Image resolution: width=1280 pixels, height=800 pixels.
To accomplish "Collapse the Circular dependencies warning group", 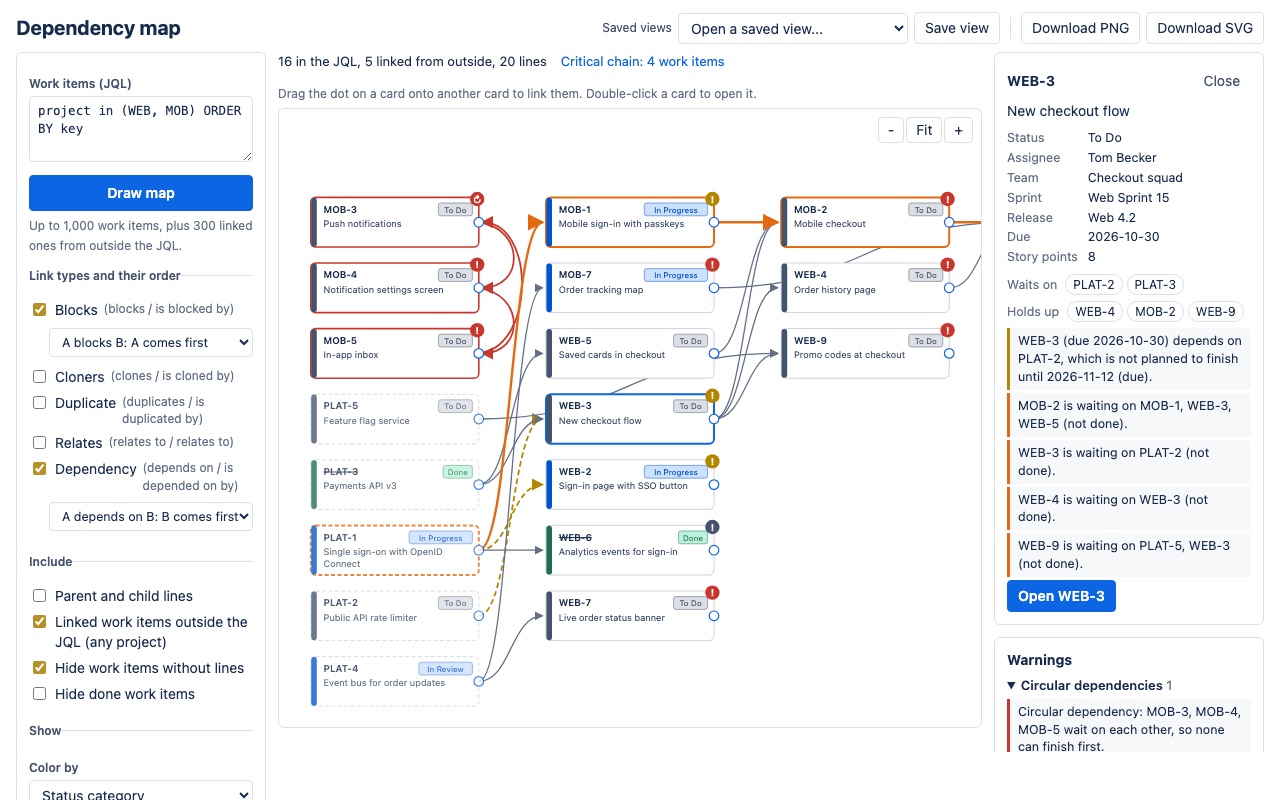I will click(x=1090, y=686).
